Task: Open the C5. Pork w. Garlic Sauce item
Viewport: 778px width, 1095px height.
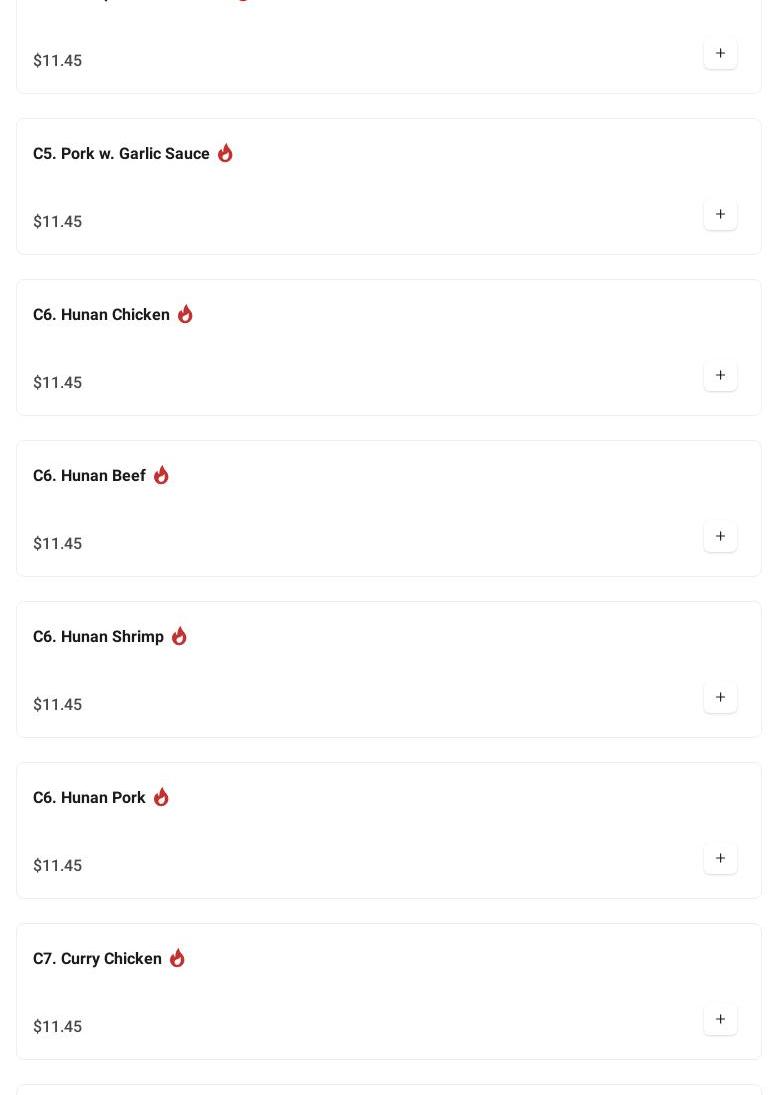Action: [121, 154]
